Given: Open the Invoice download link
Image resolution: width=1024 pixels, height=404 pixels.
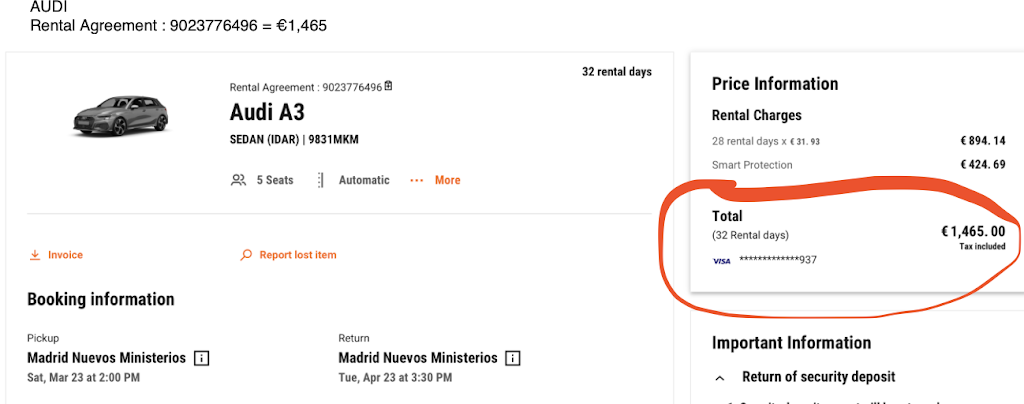Looking at the screenshot, I should 56,255.
